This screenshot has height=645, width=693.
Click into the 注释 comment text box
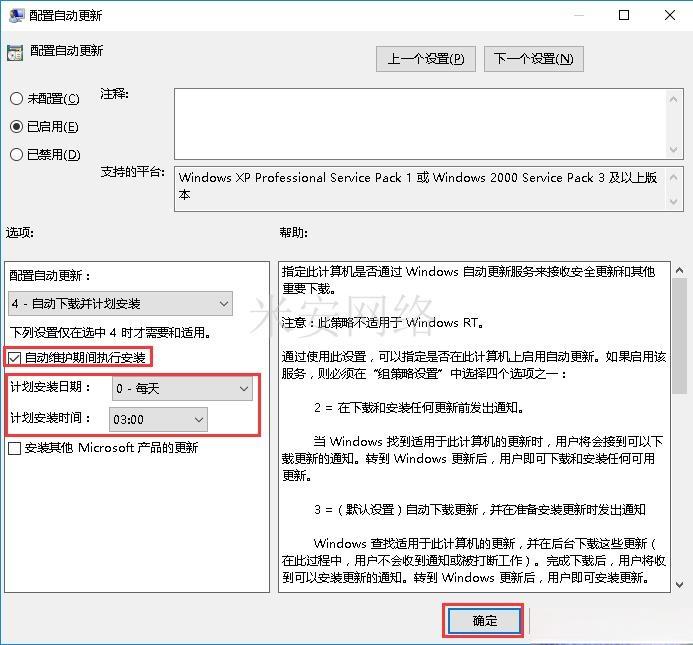point(420,124)
